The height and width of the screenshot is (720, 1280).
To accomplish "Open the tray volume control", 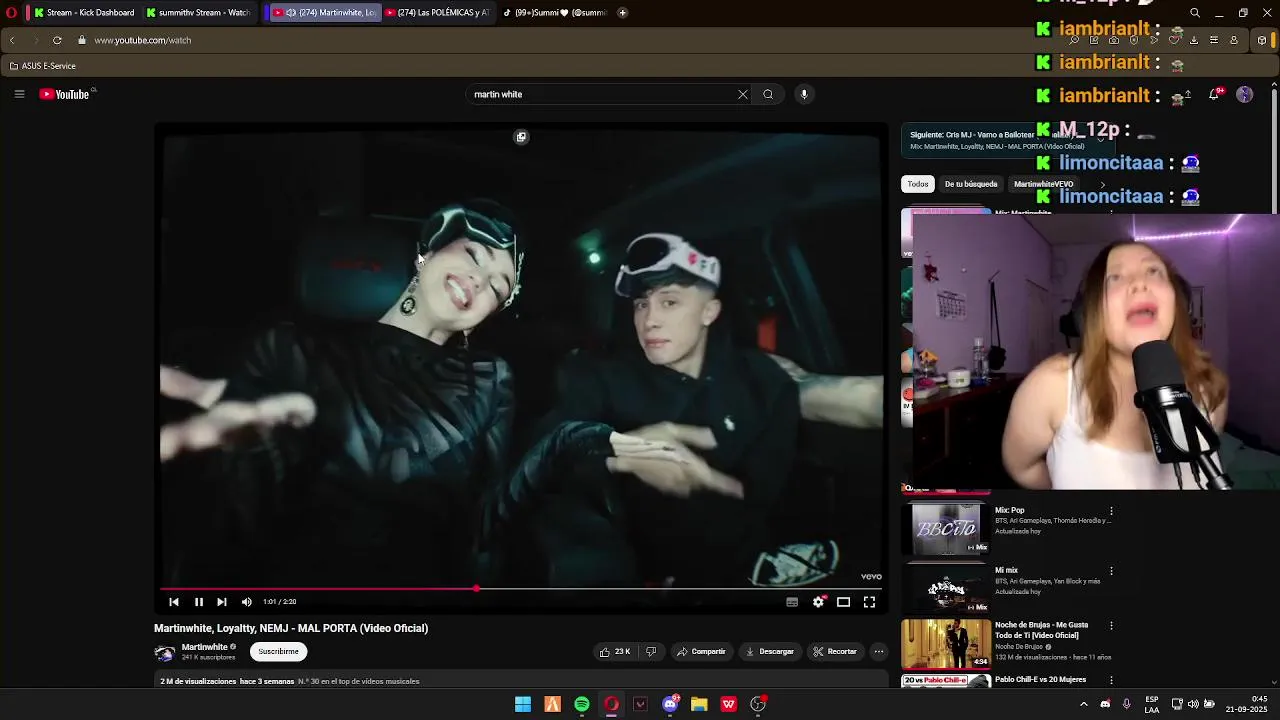I will [1193, 704].
